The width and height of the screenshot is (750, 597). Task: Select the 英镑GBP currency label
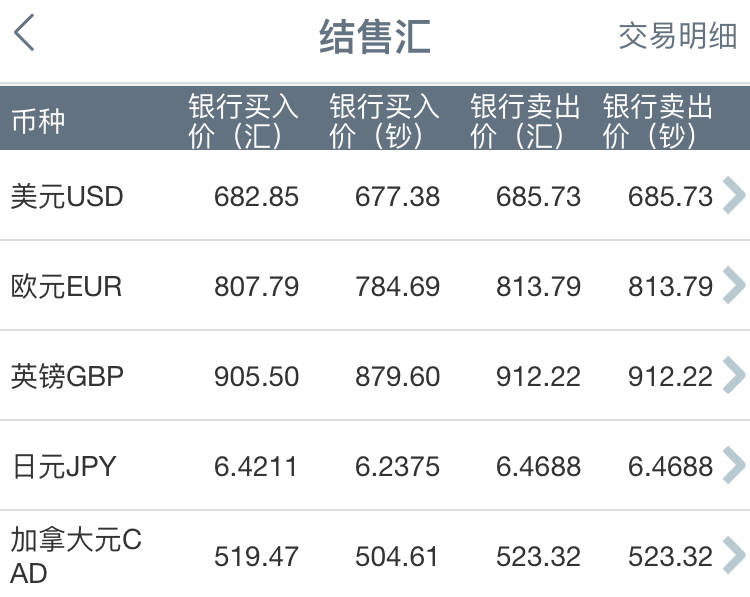click(x=67, y=377)
